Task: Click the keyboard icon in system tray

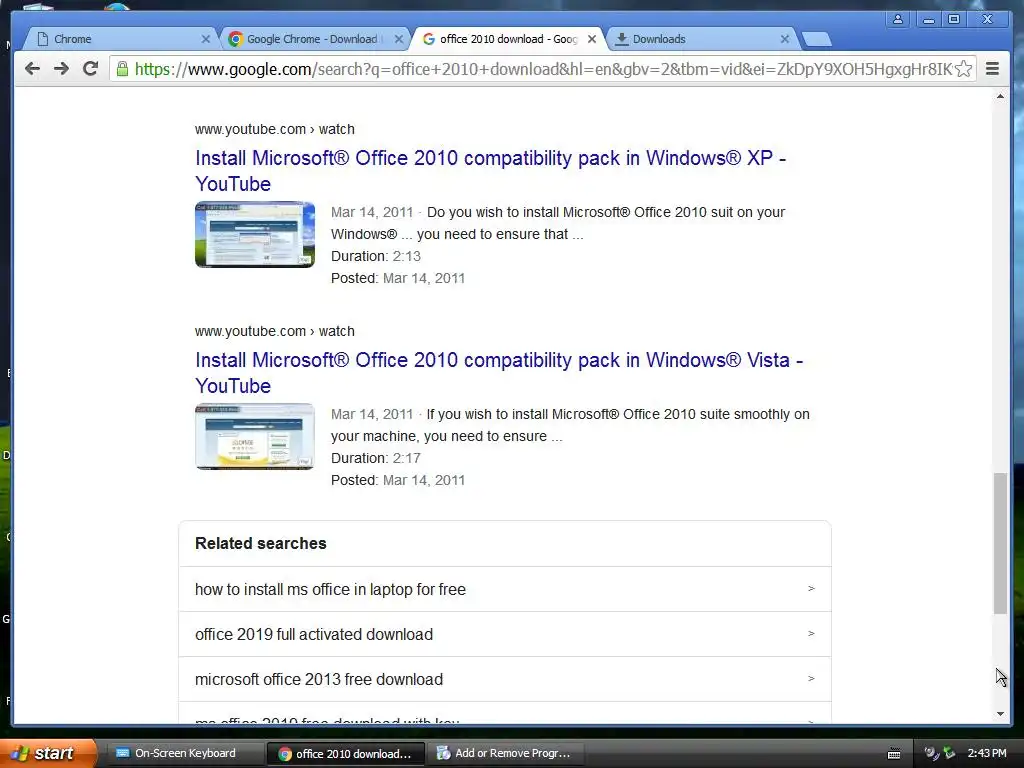Action: pos(894,754)
